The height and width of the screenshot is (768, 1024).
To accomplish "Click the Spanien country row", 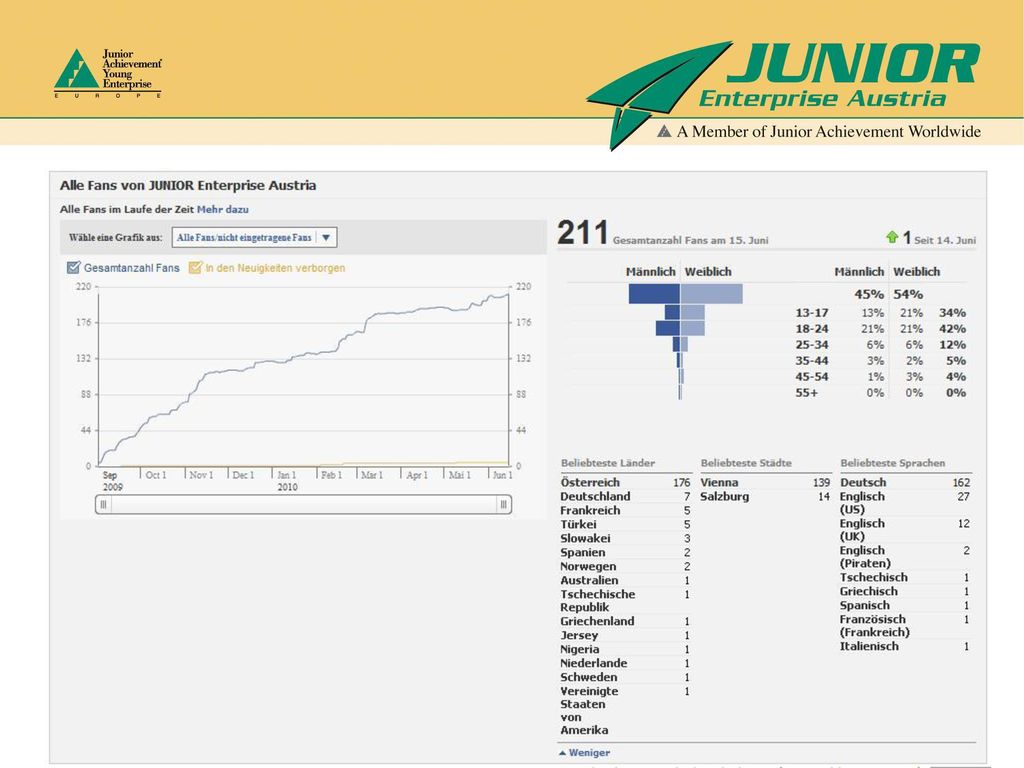I will tap(625, 552).
